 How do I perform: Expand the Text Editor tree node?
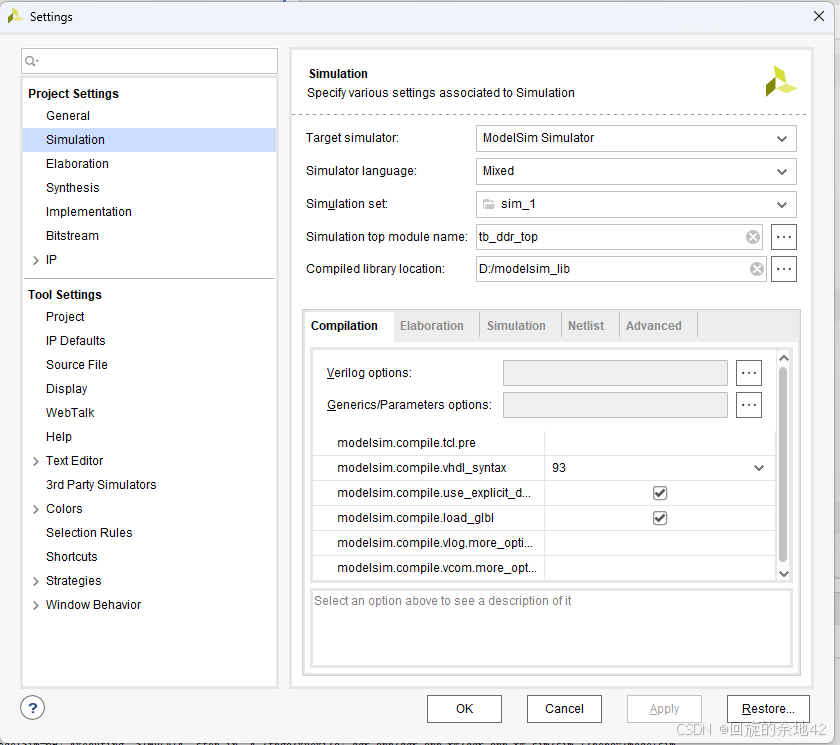(35, 461)
